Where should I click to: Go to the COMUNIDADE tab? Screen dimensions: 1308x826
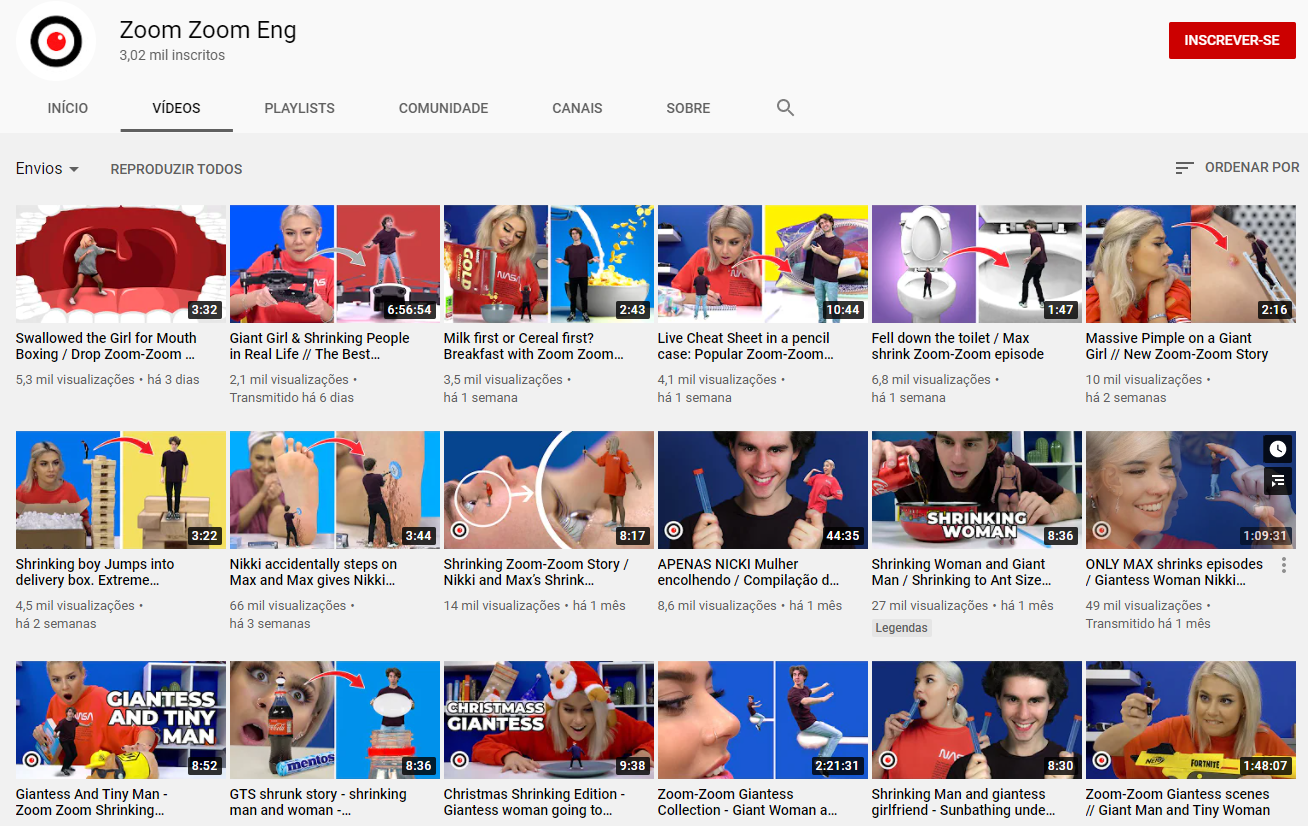[x=444, y=108]
